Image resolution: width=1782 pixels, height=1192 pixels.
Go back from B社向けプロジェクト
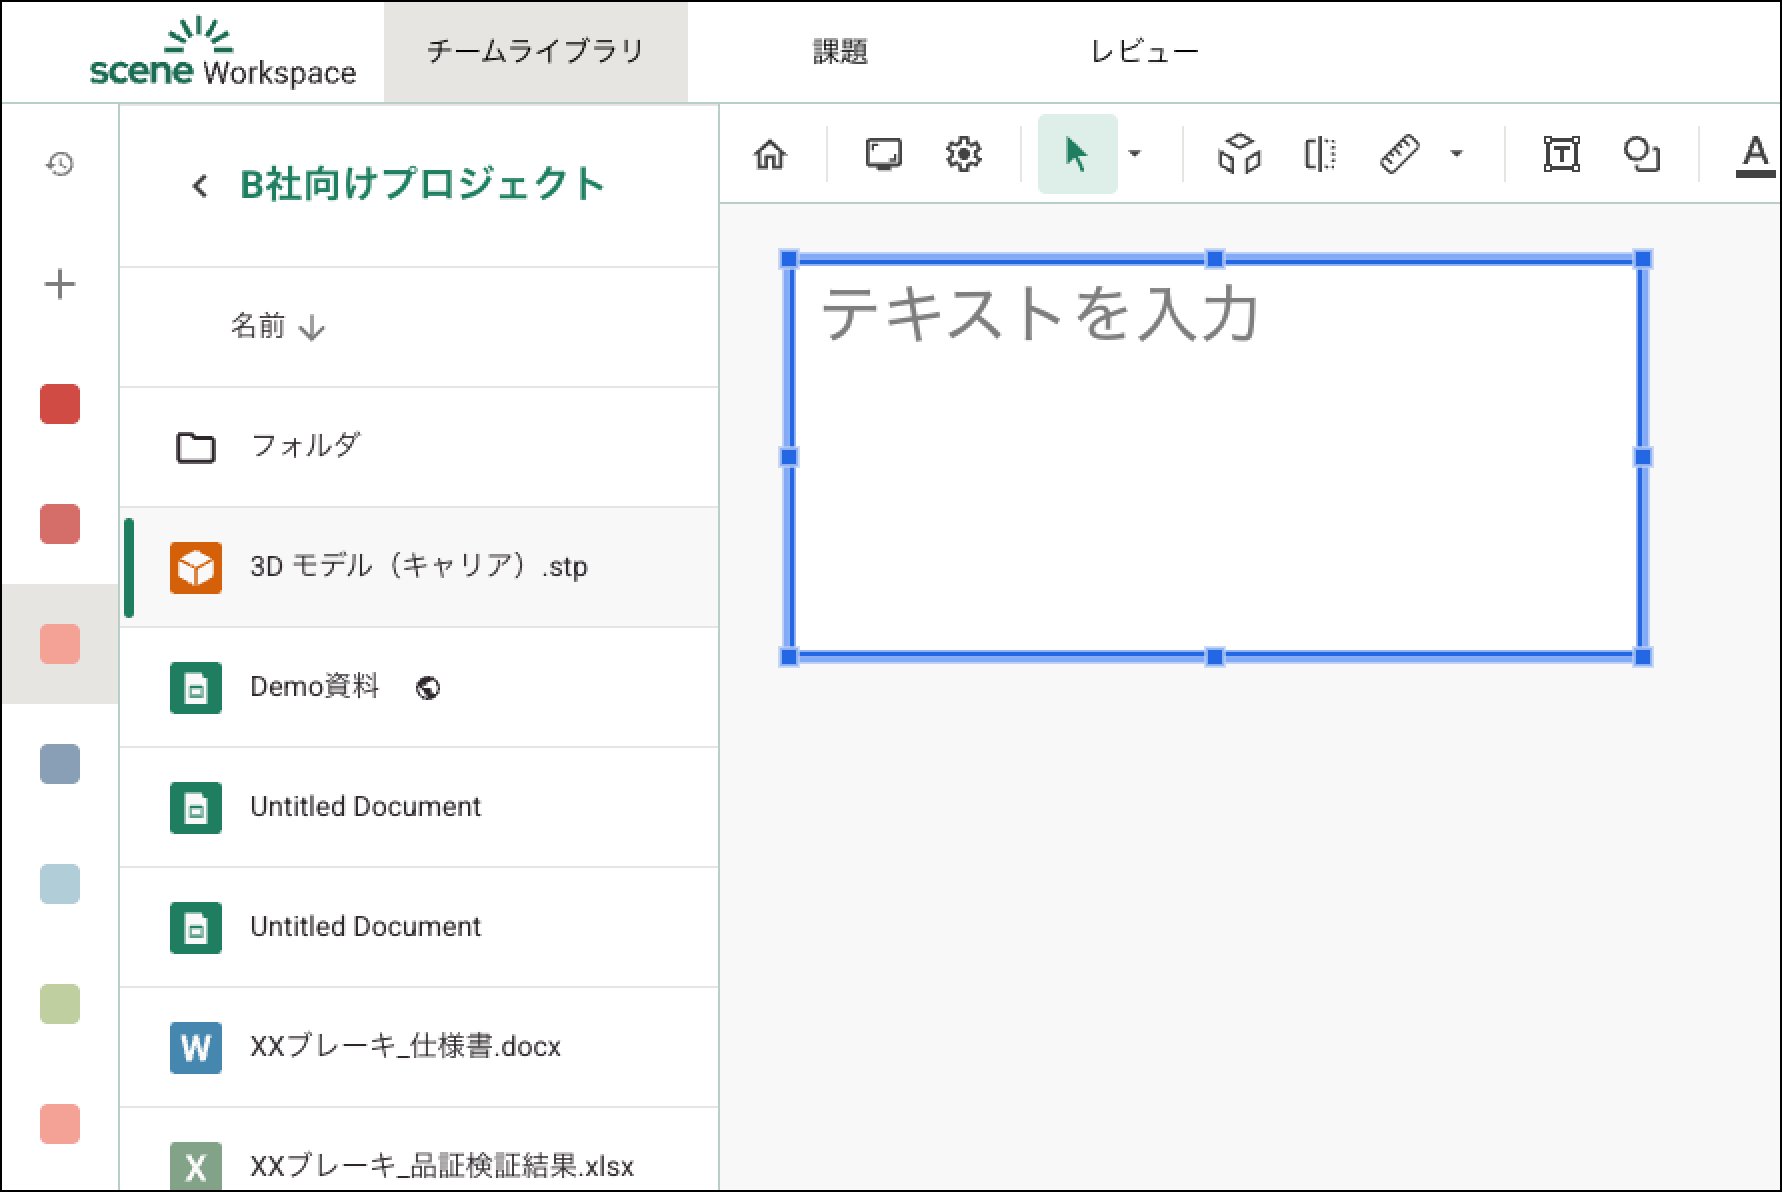coord(200,186)
